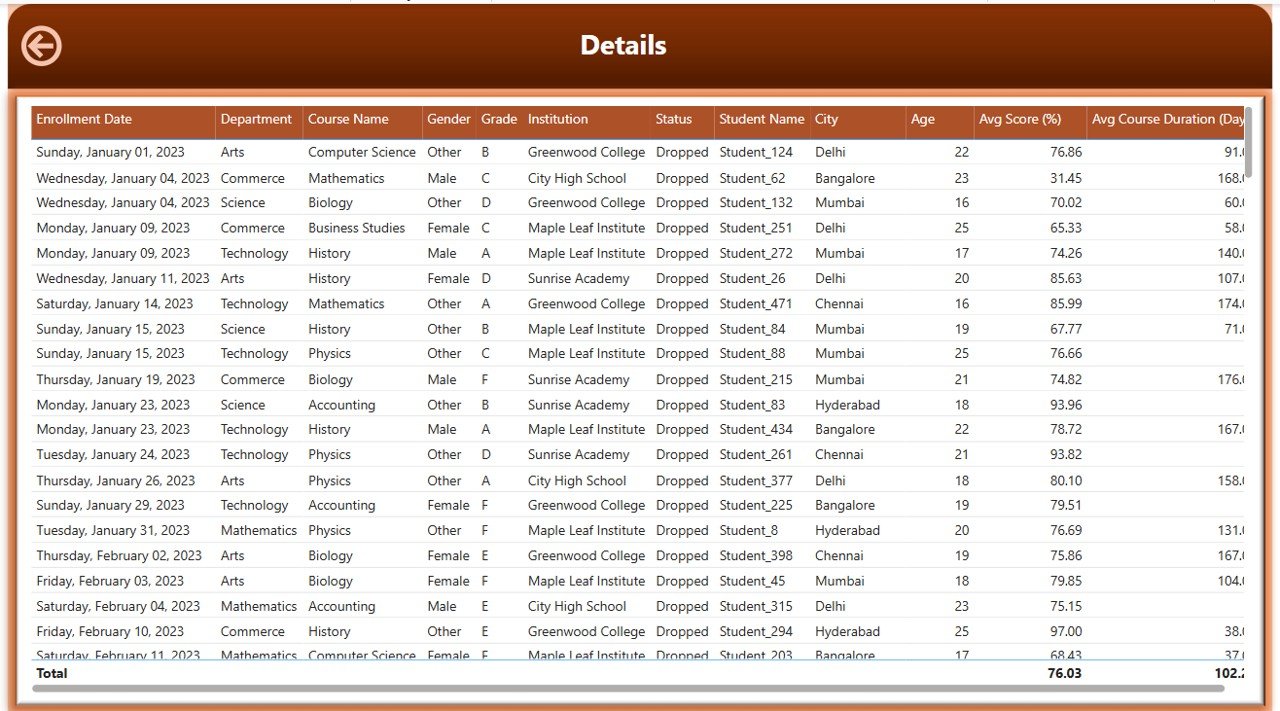
Task: Click the Student_315 cell
Action: (x=756, y=606)
